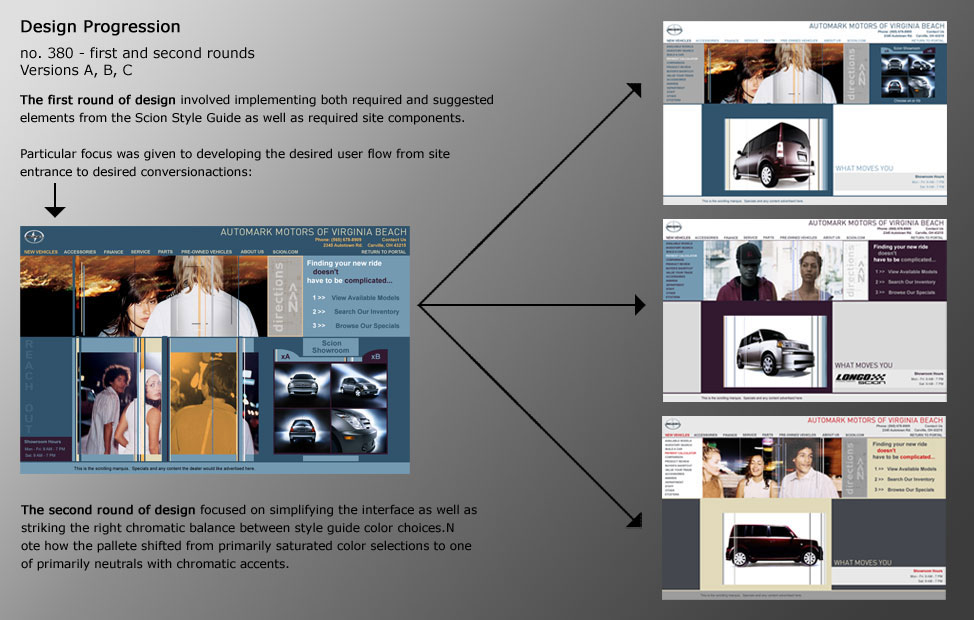
Task: Click the directions banner in the large blue mockup
Action: (285, 296)
